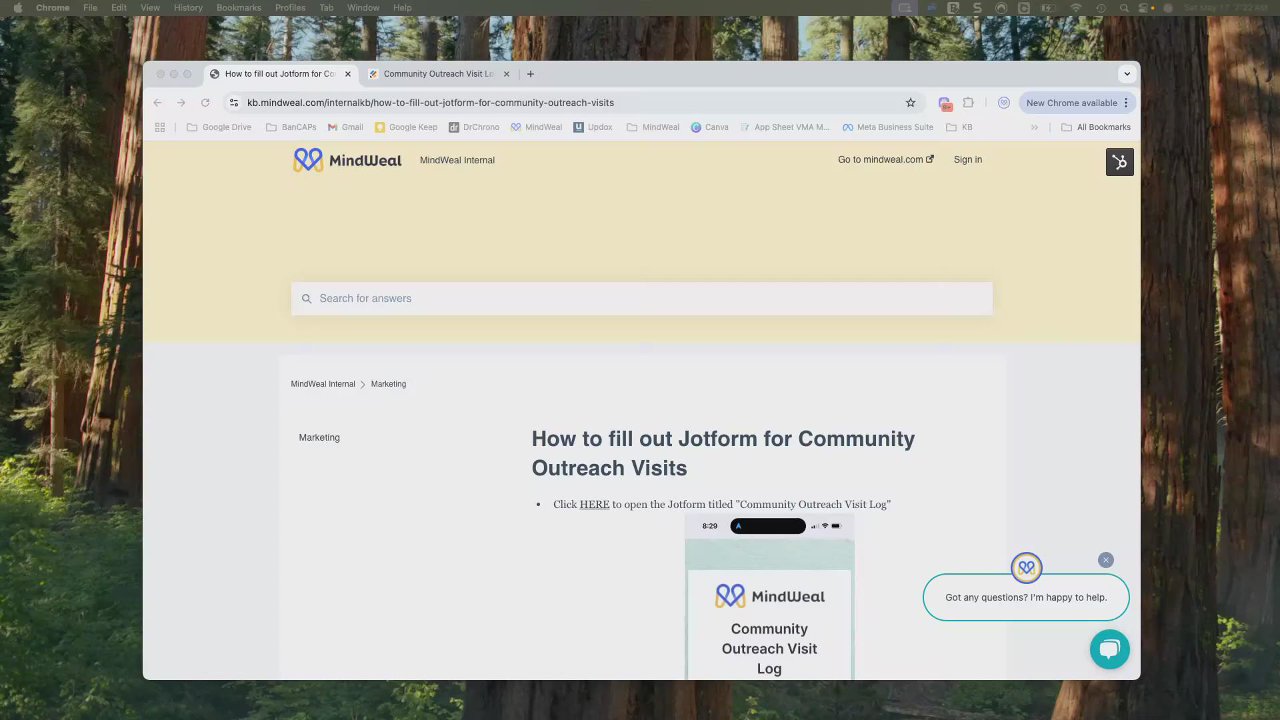Open the Window menu
The width and height of the screenshot is (1280, 720).
[363, 8]
